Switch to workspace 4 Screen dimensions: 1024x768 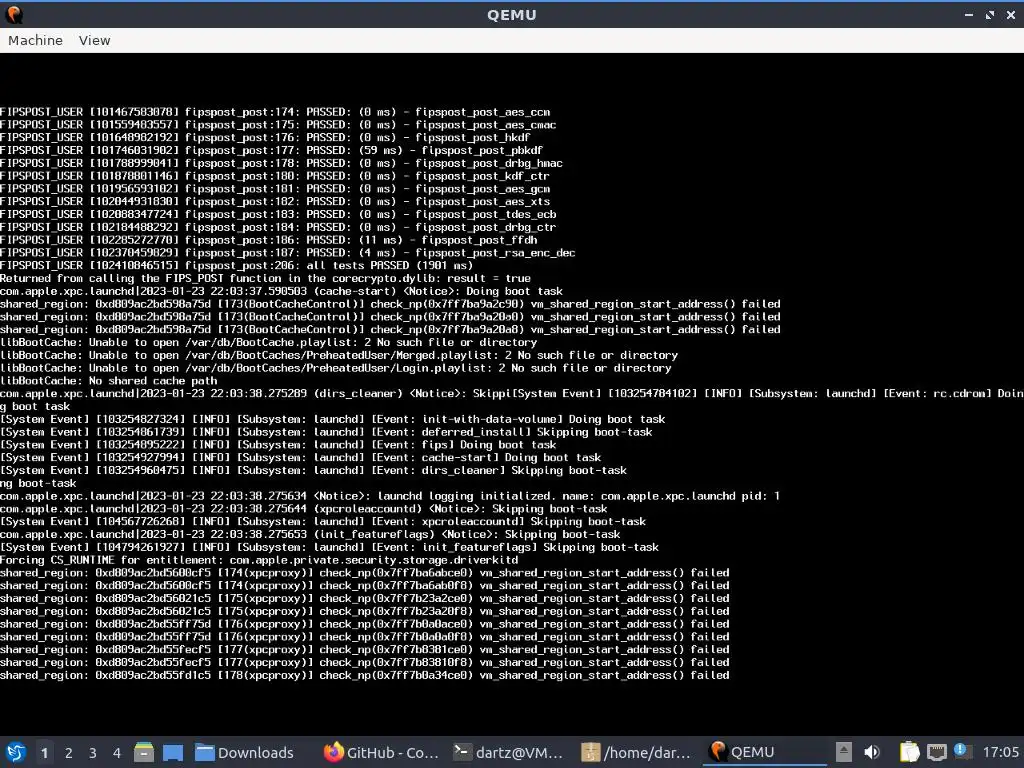coord(117,753)
